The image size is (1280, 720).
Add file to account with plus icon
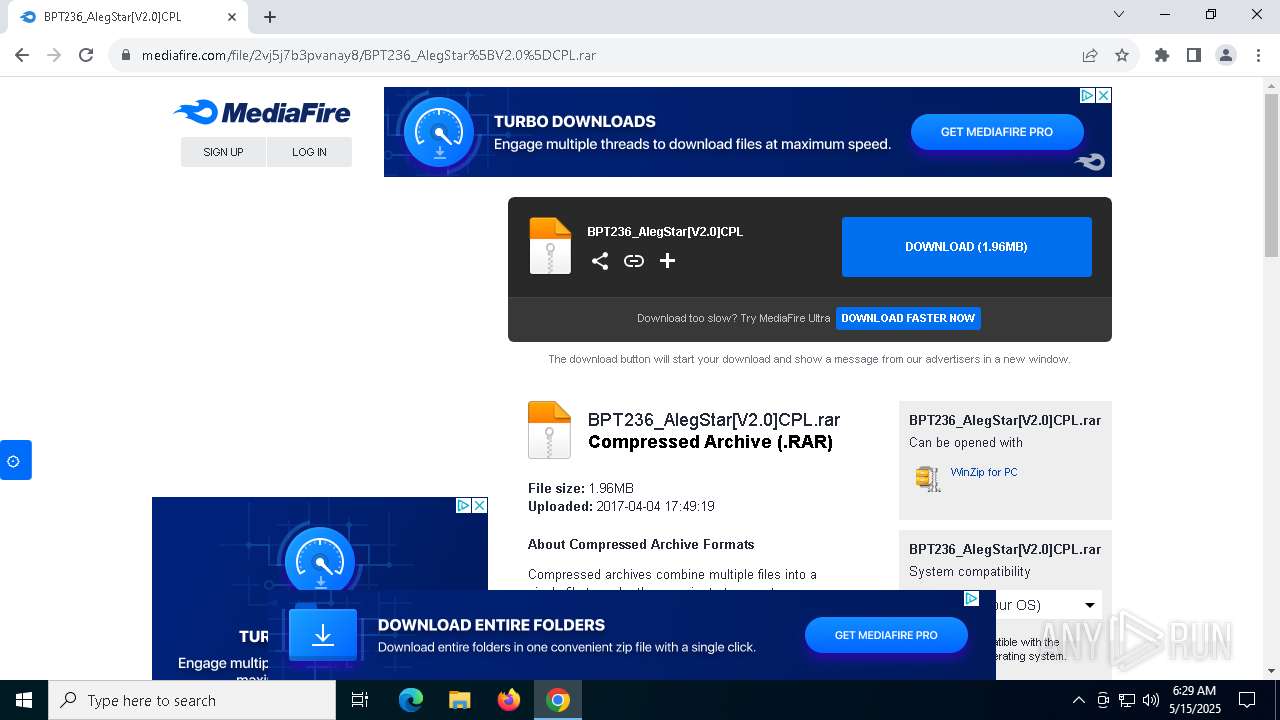[x=668, y=261]
